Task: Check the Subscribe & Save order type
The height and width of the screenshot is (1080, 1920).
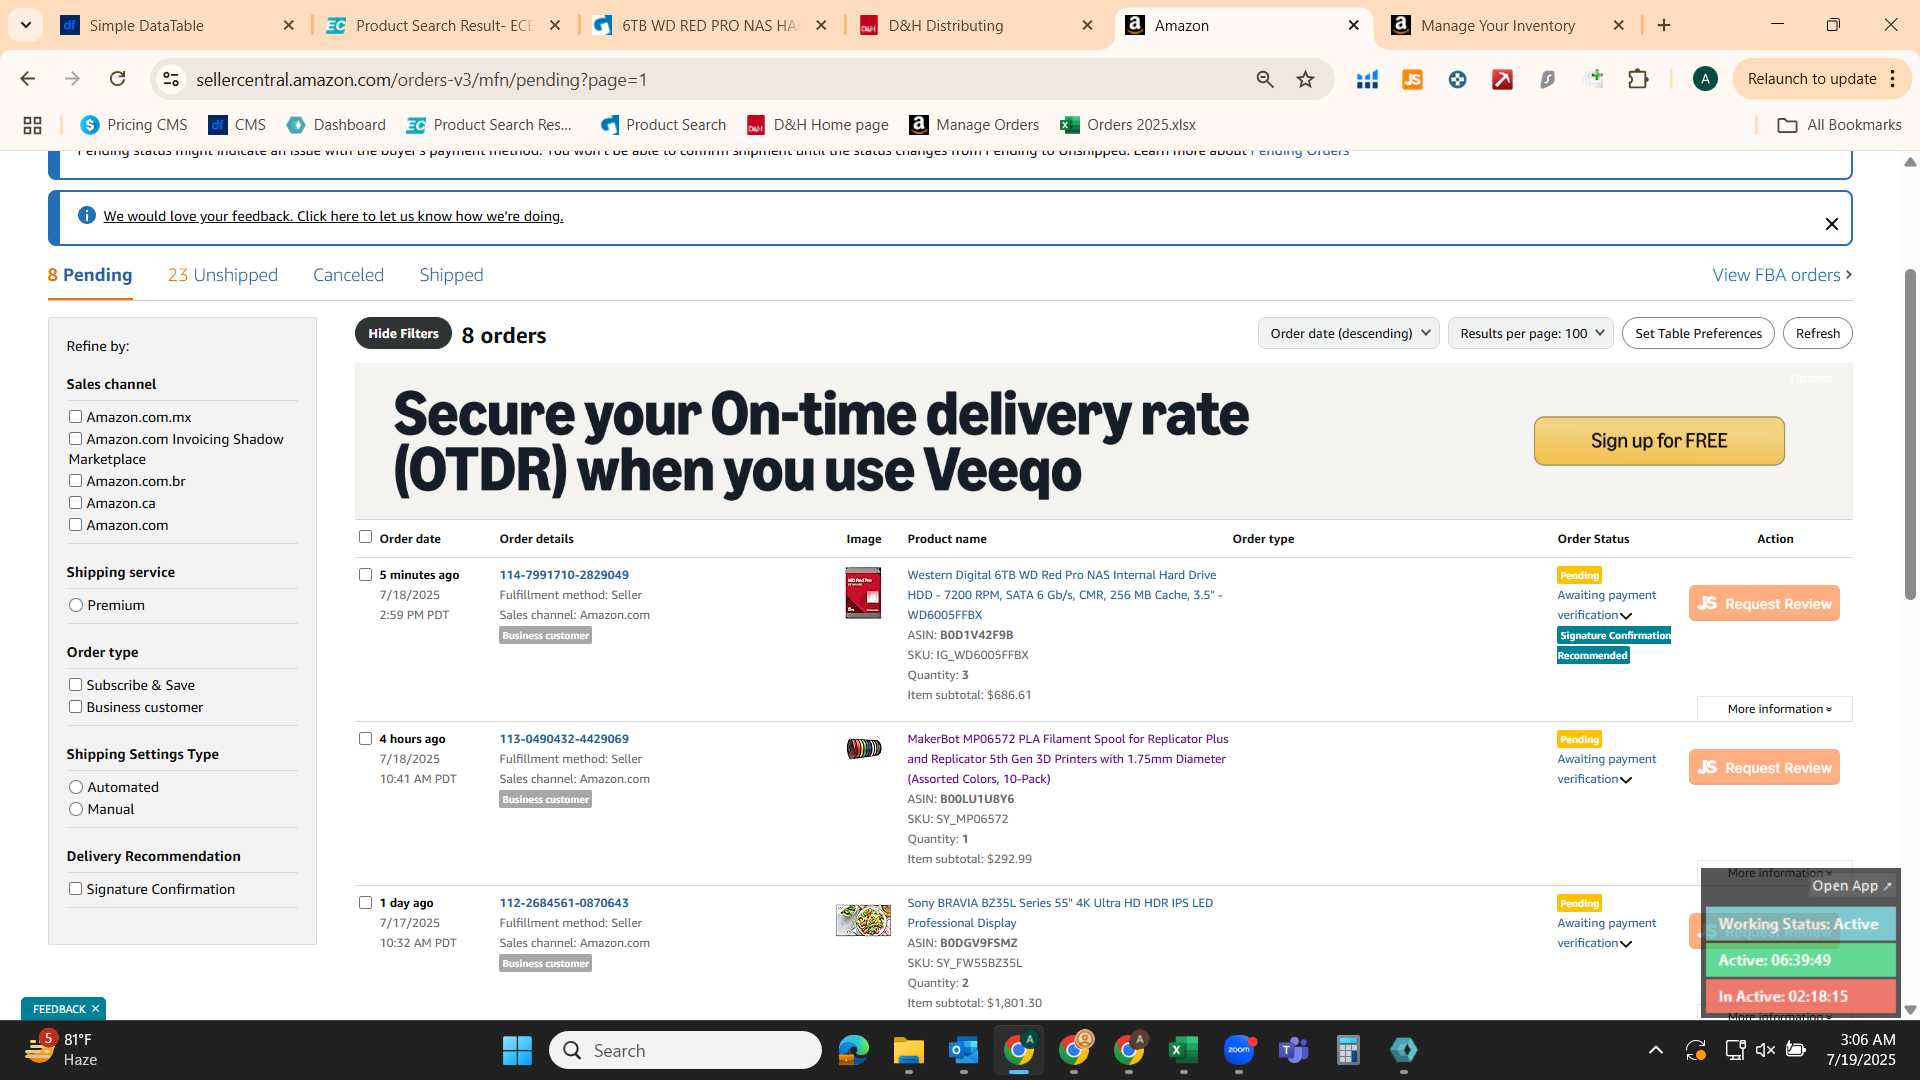Action: (75, 685)
